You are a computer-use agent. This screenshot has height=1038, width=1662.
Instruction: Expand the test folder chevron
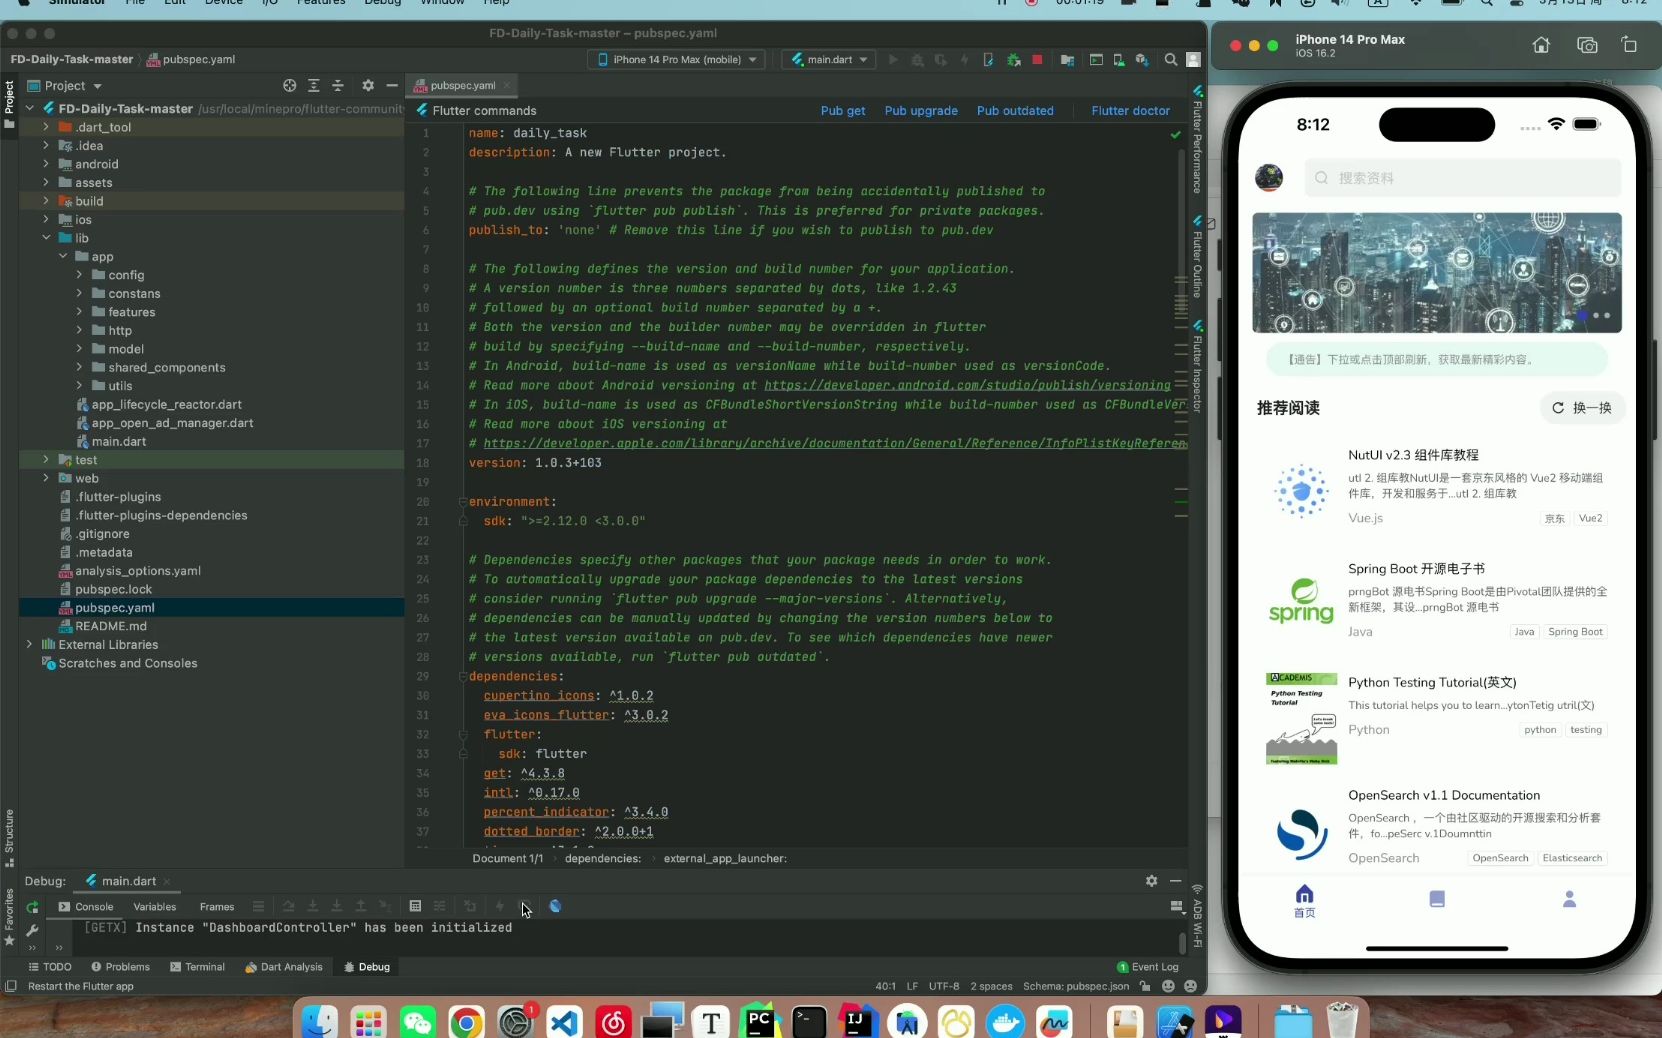46,460
